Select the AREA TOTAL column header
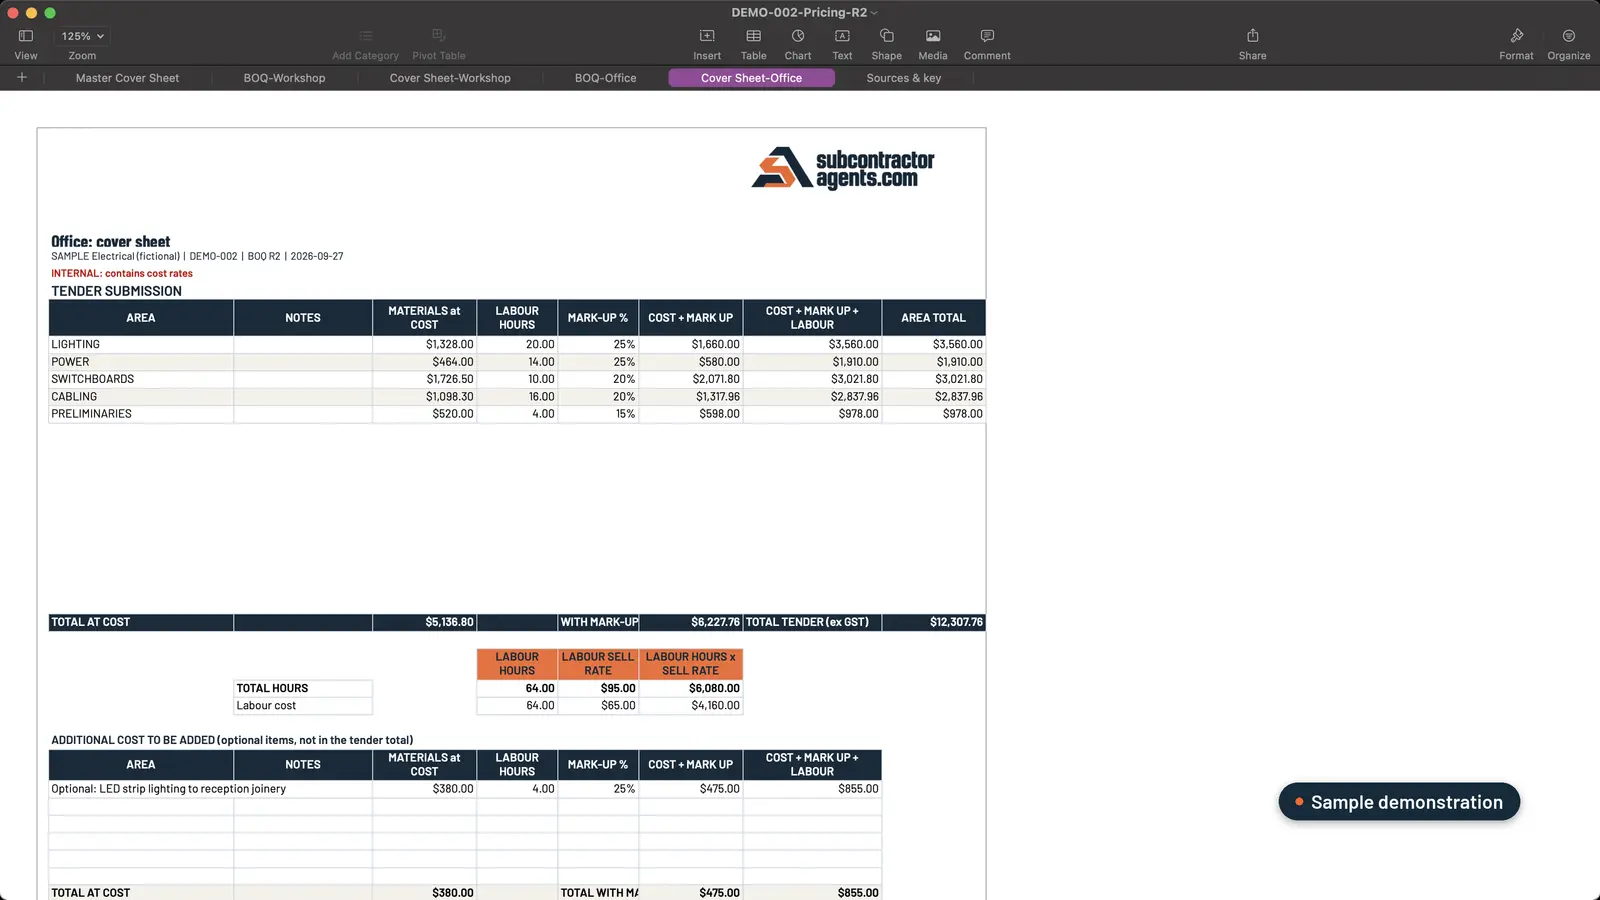 pyautogui.click(x=934, y=318)
